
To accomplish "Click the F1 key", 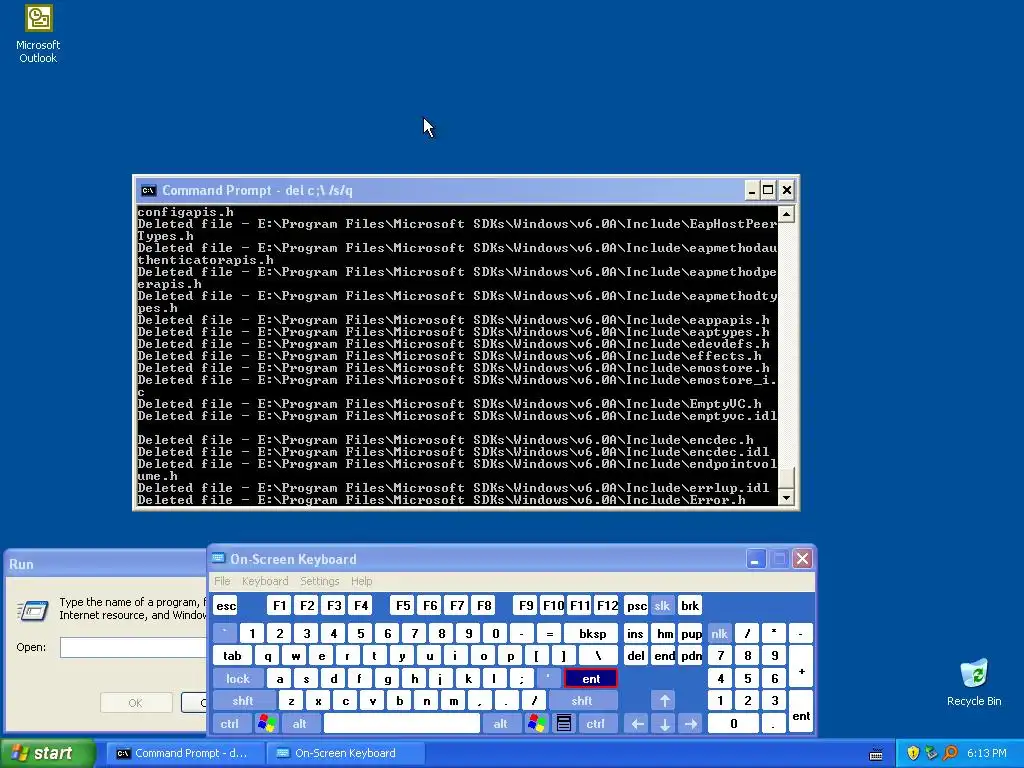I will point(279,606).
